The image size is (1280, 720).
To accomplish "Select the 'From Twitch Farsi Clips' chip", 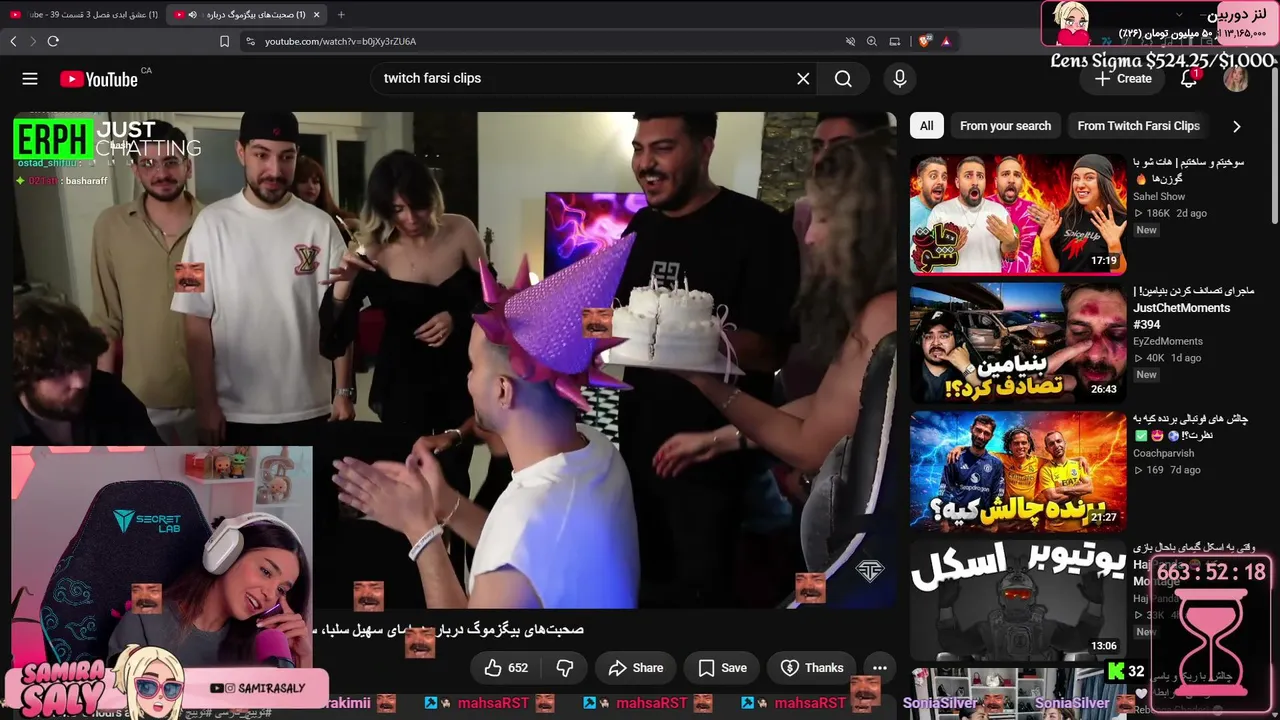I will coord(1138,126).
